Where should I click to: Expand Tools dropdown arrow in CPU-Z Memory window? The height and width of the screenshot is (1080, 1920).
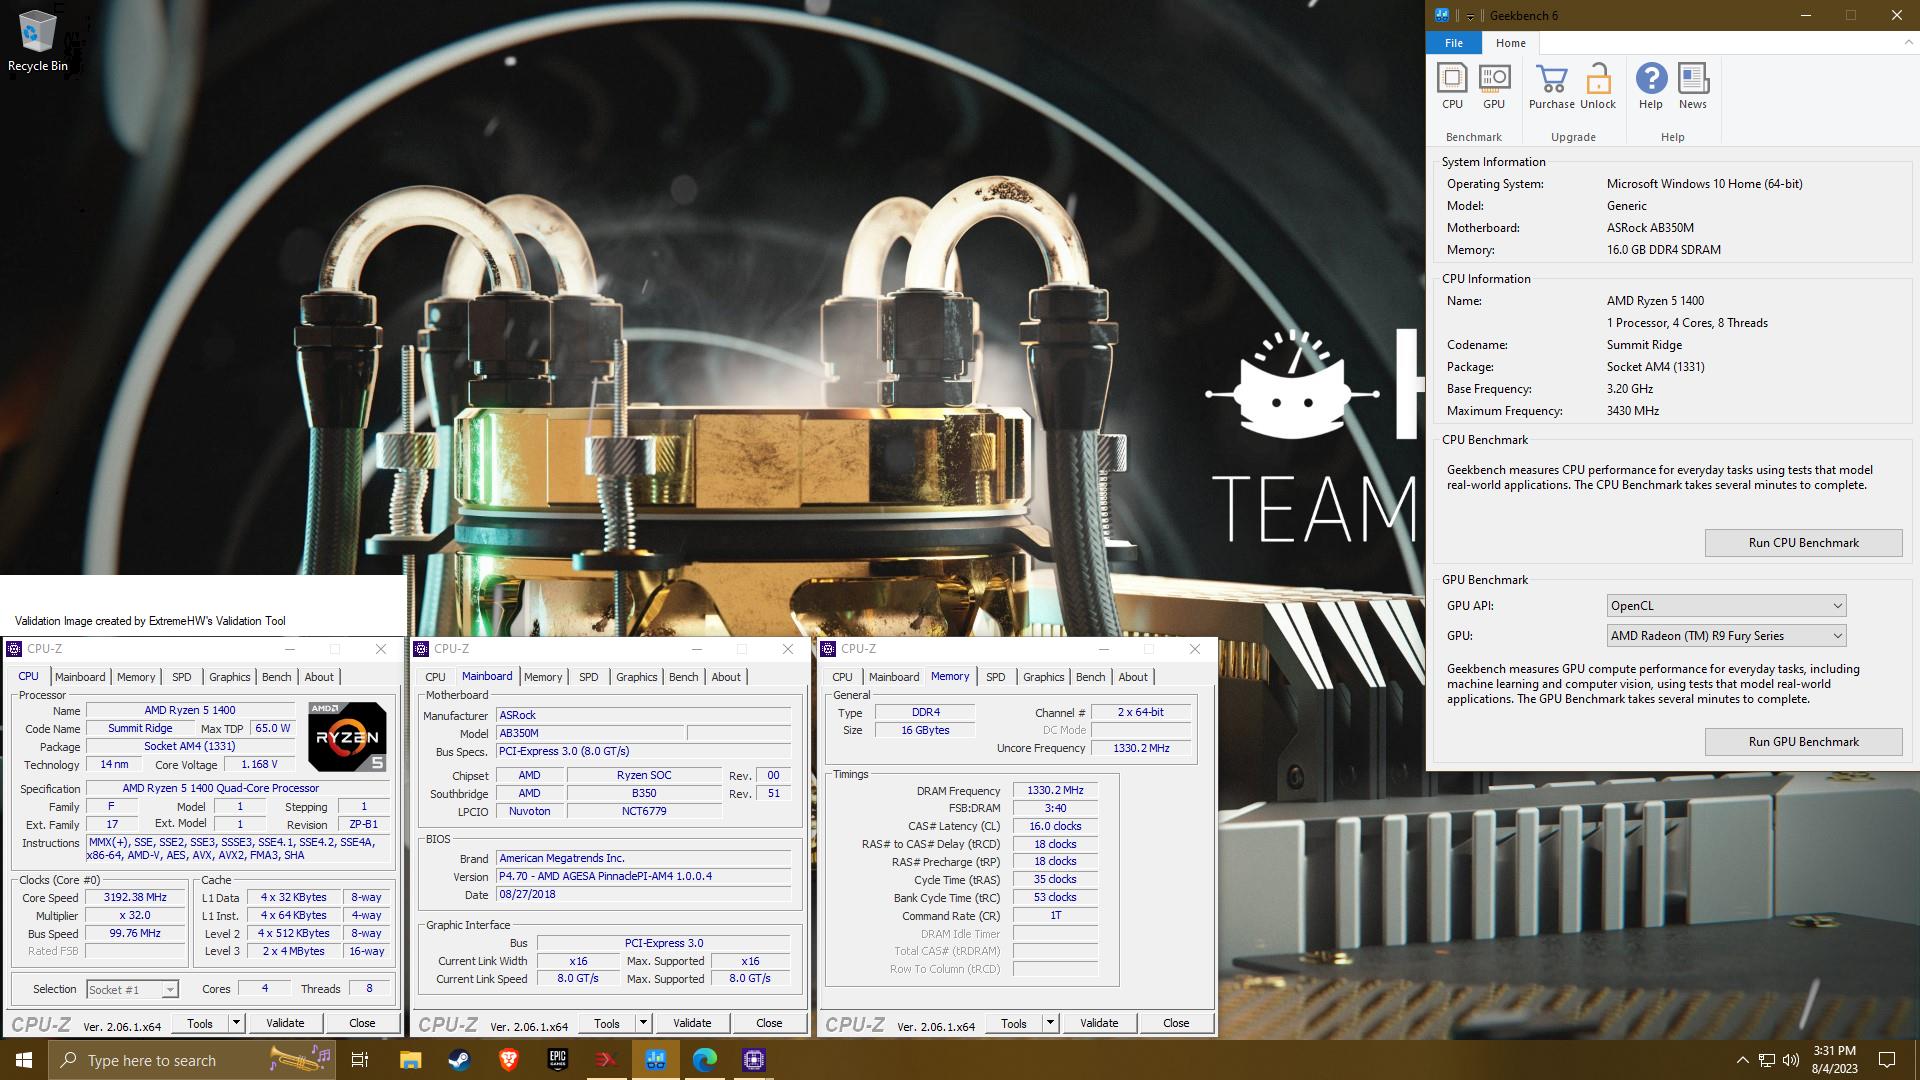[1051, 1023]
